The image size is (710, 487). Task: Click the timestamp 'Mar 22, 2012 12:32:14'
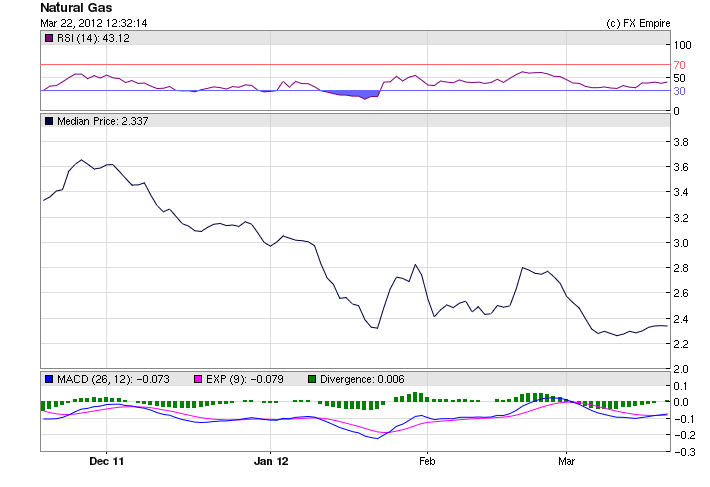(x=94, y=23)
